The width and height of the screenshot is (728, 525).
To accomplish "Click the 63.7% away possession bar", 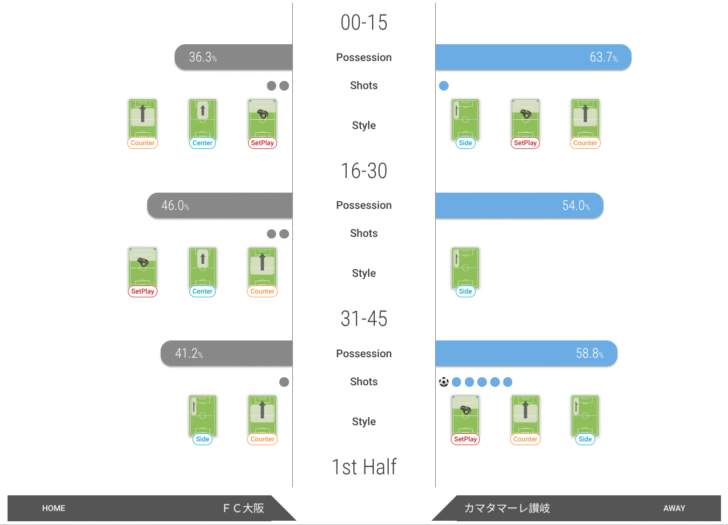I will [x=533, y=57].
